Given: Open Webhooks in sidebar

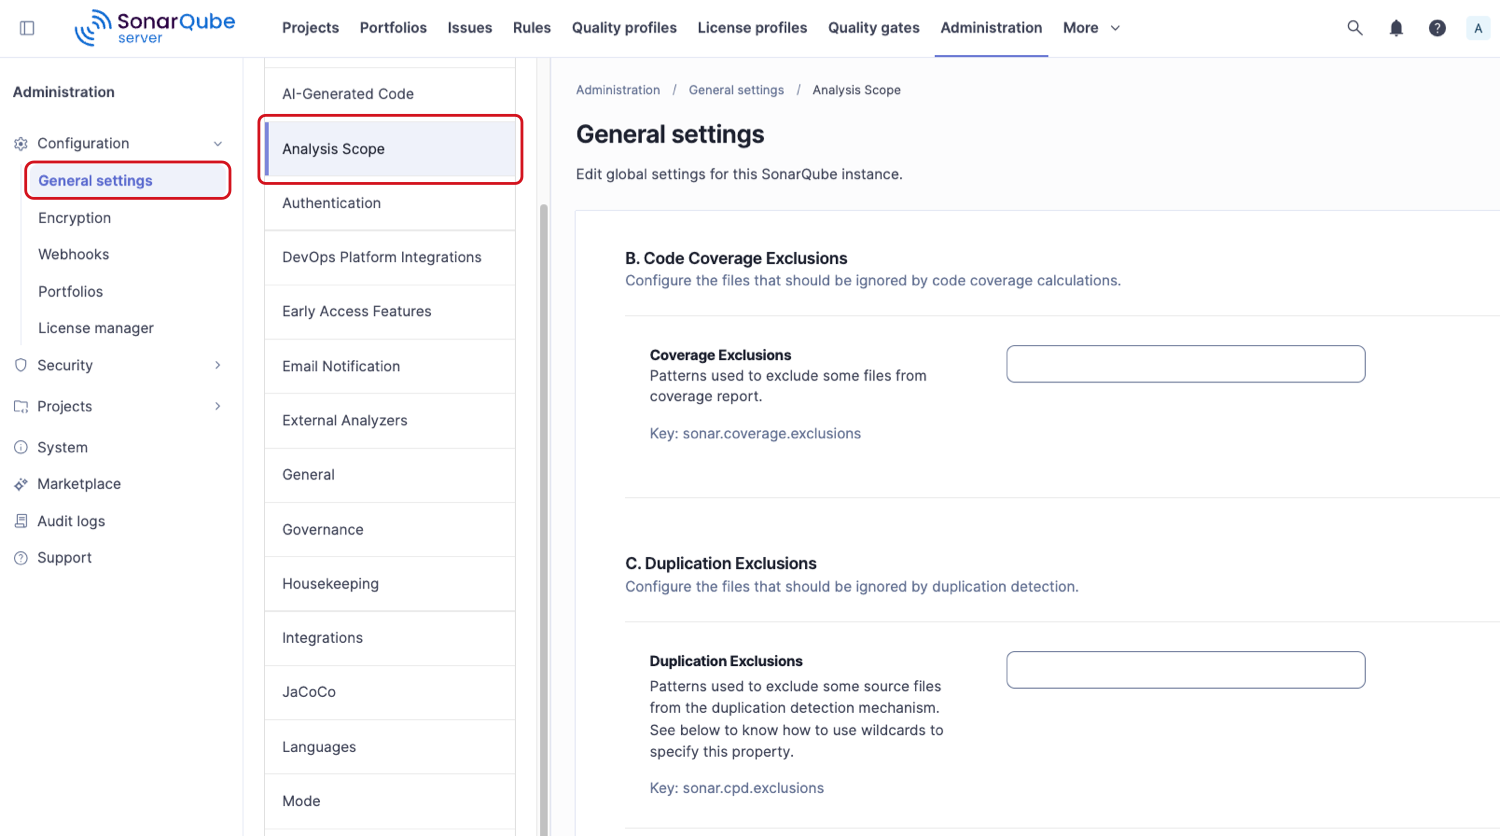Looking at the screenshot, I should point(73,255).
